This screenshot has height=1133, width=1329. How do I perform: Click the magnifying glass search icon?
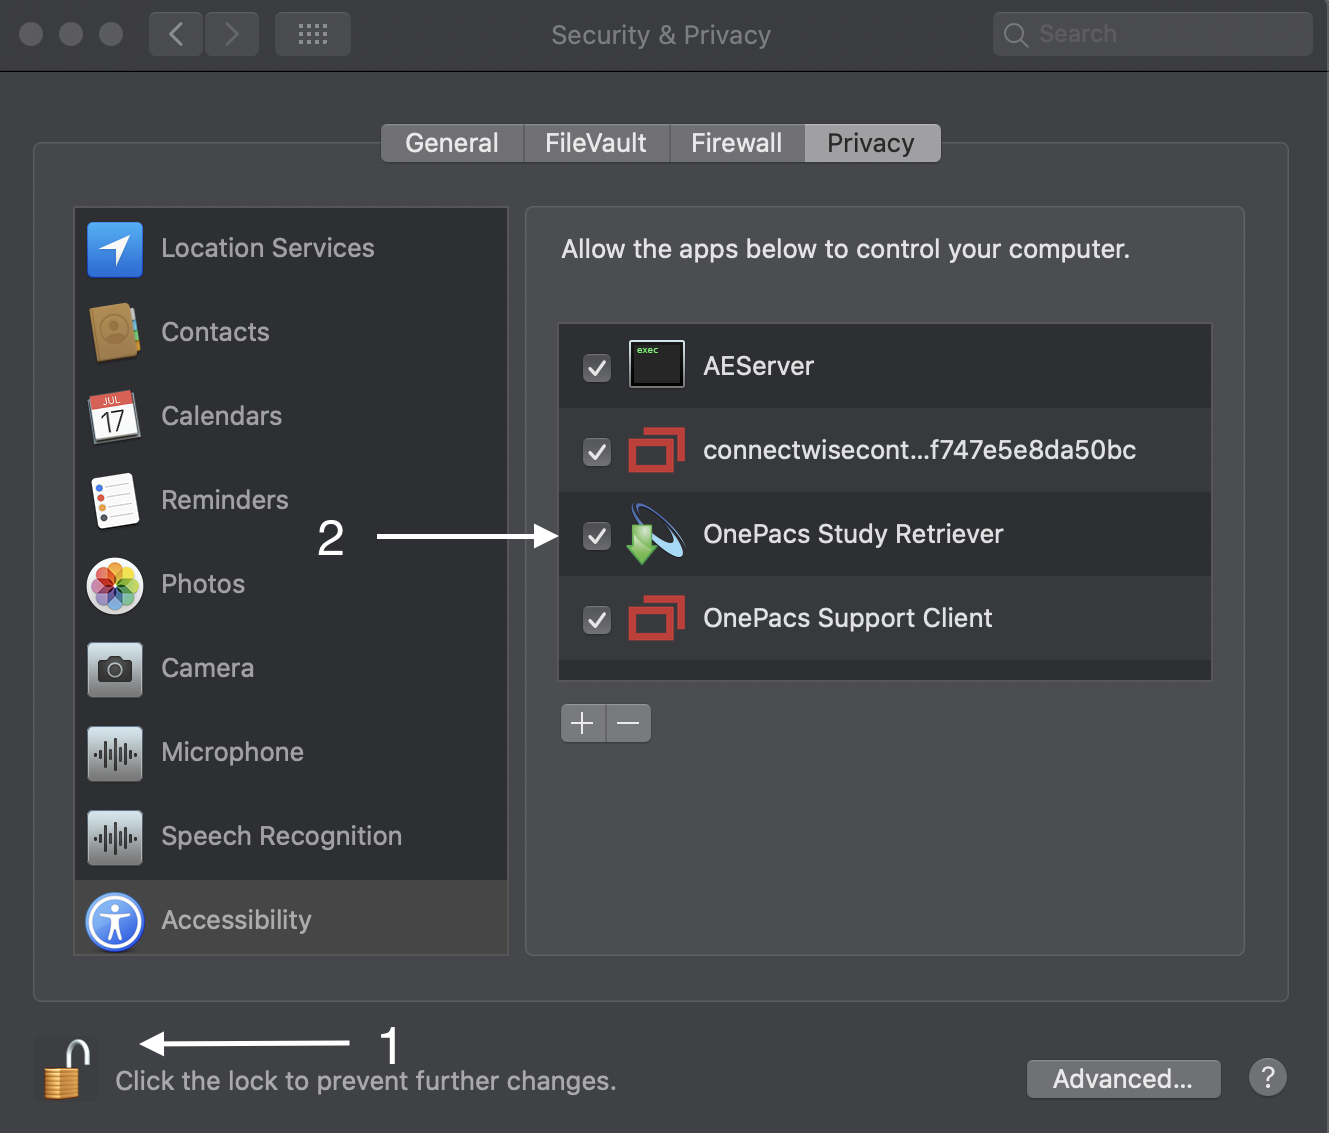1015,35
